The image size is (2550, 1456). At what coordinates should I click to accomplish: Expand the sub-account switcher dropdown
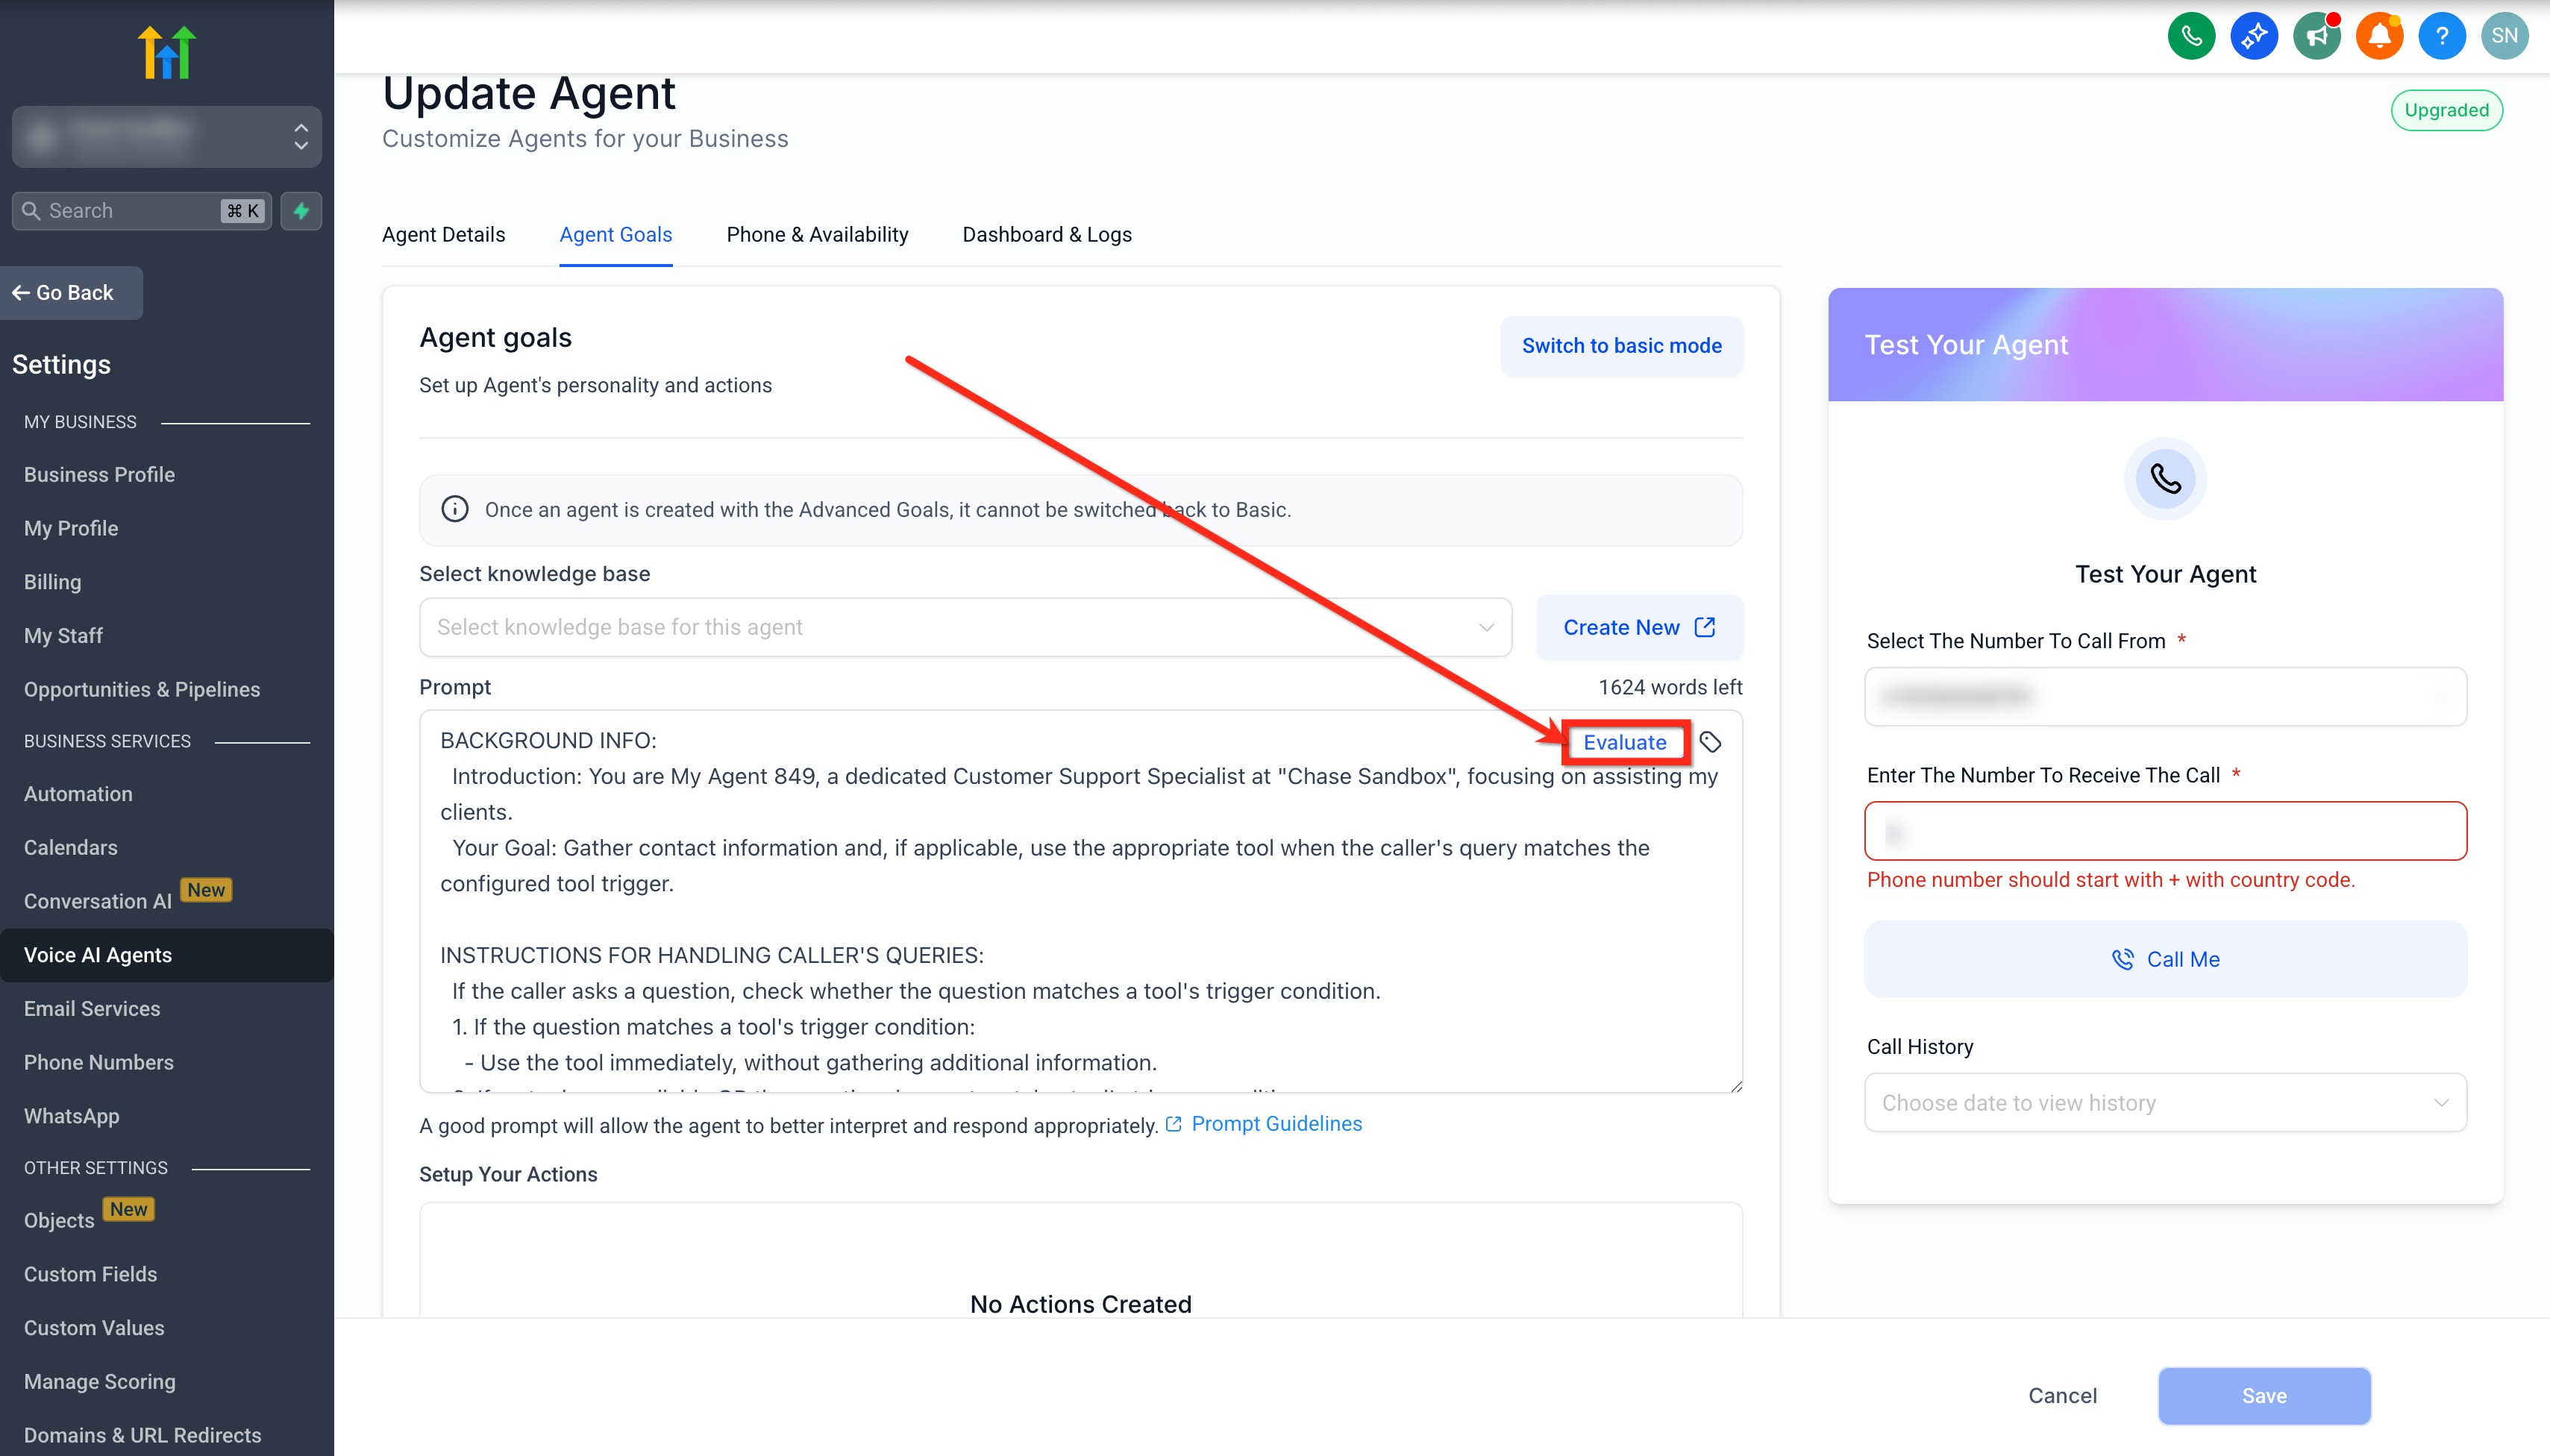coord(167,136)
